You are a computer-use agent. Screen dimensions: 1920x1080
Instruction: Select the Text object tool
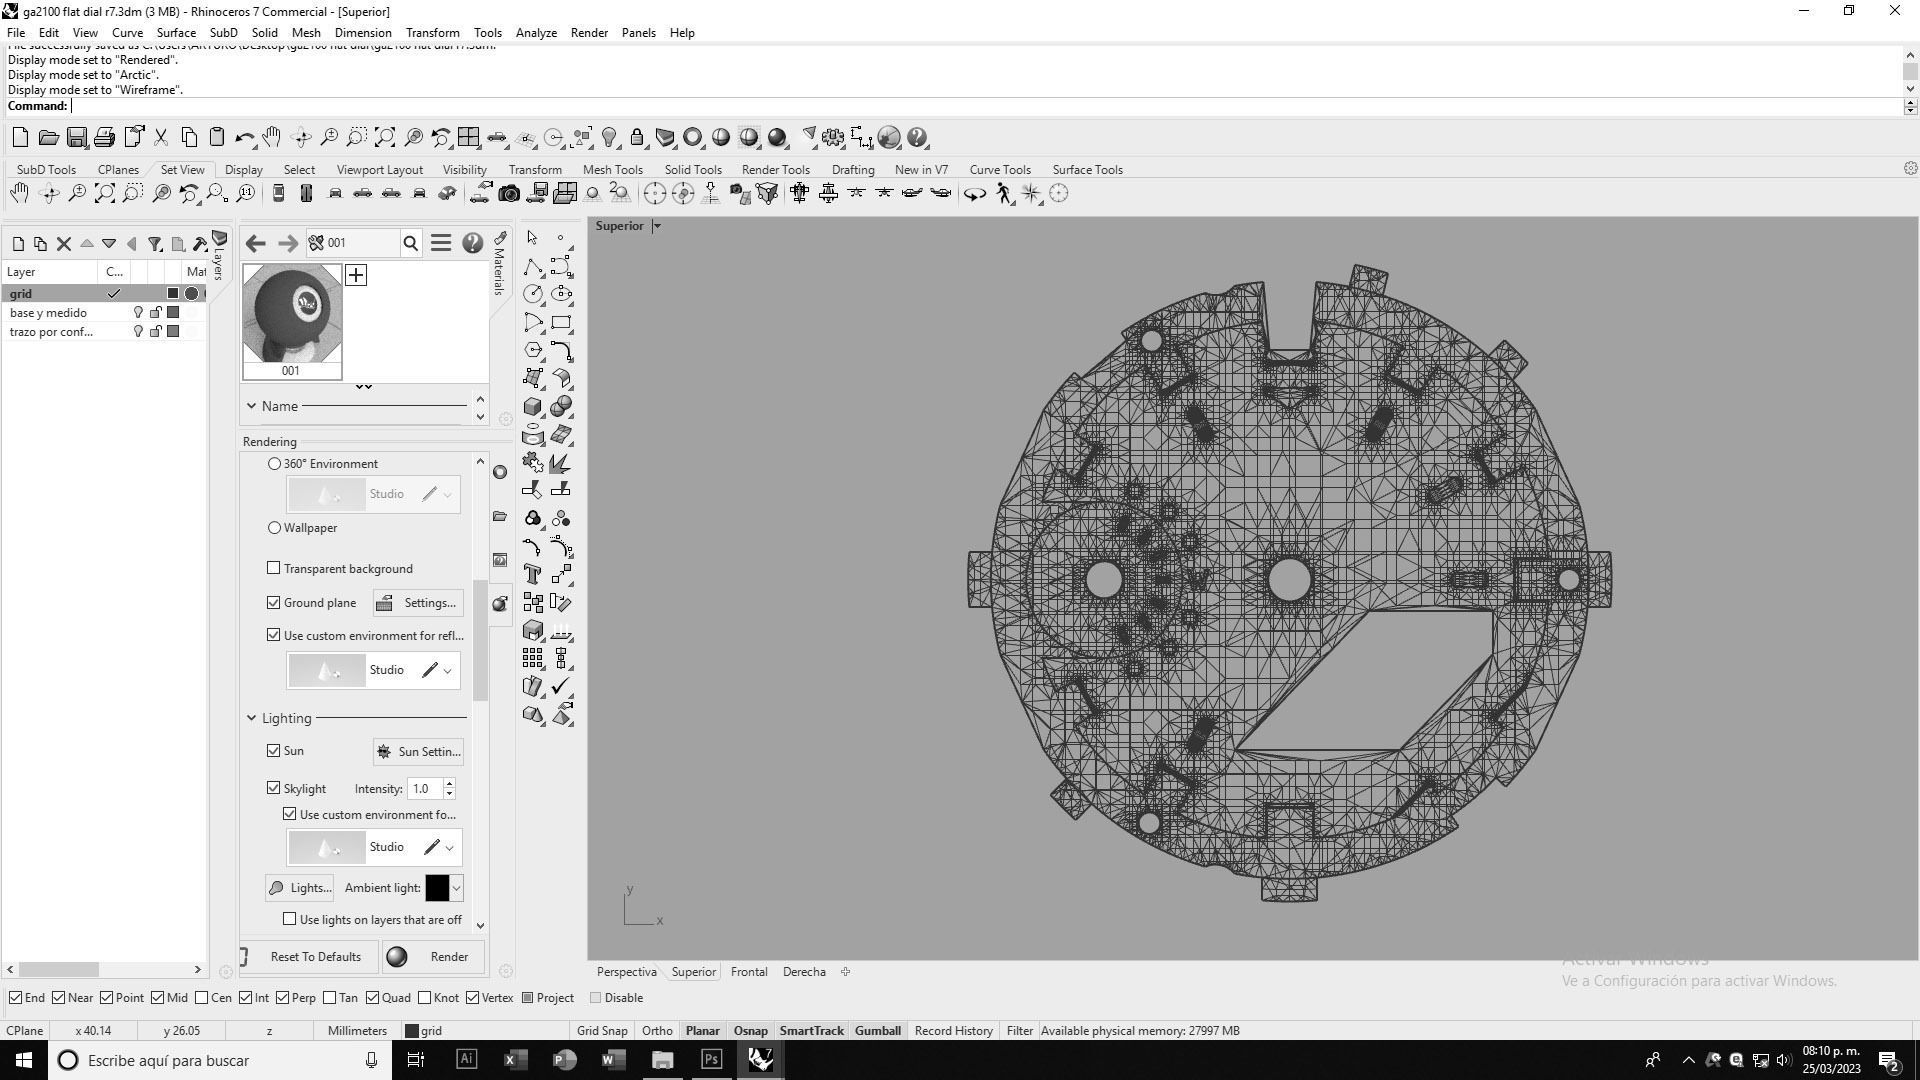click(532, 574)
